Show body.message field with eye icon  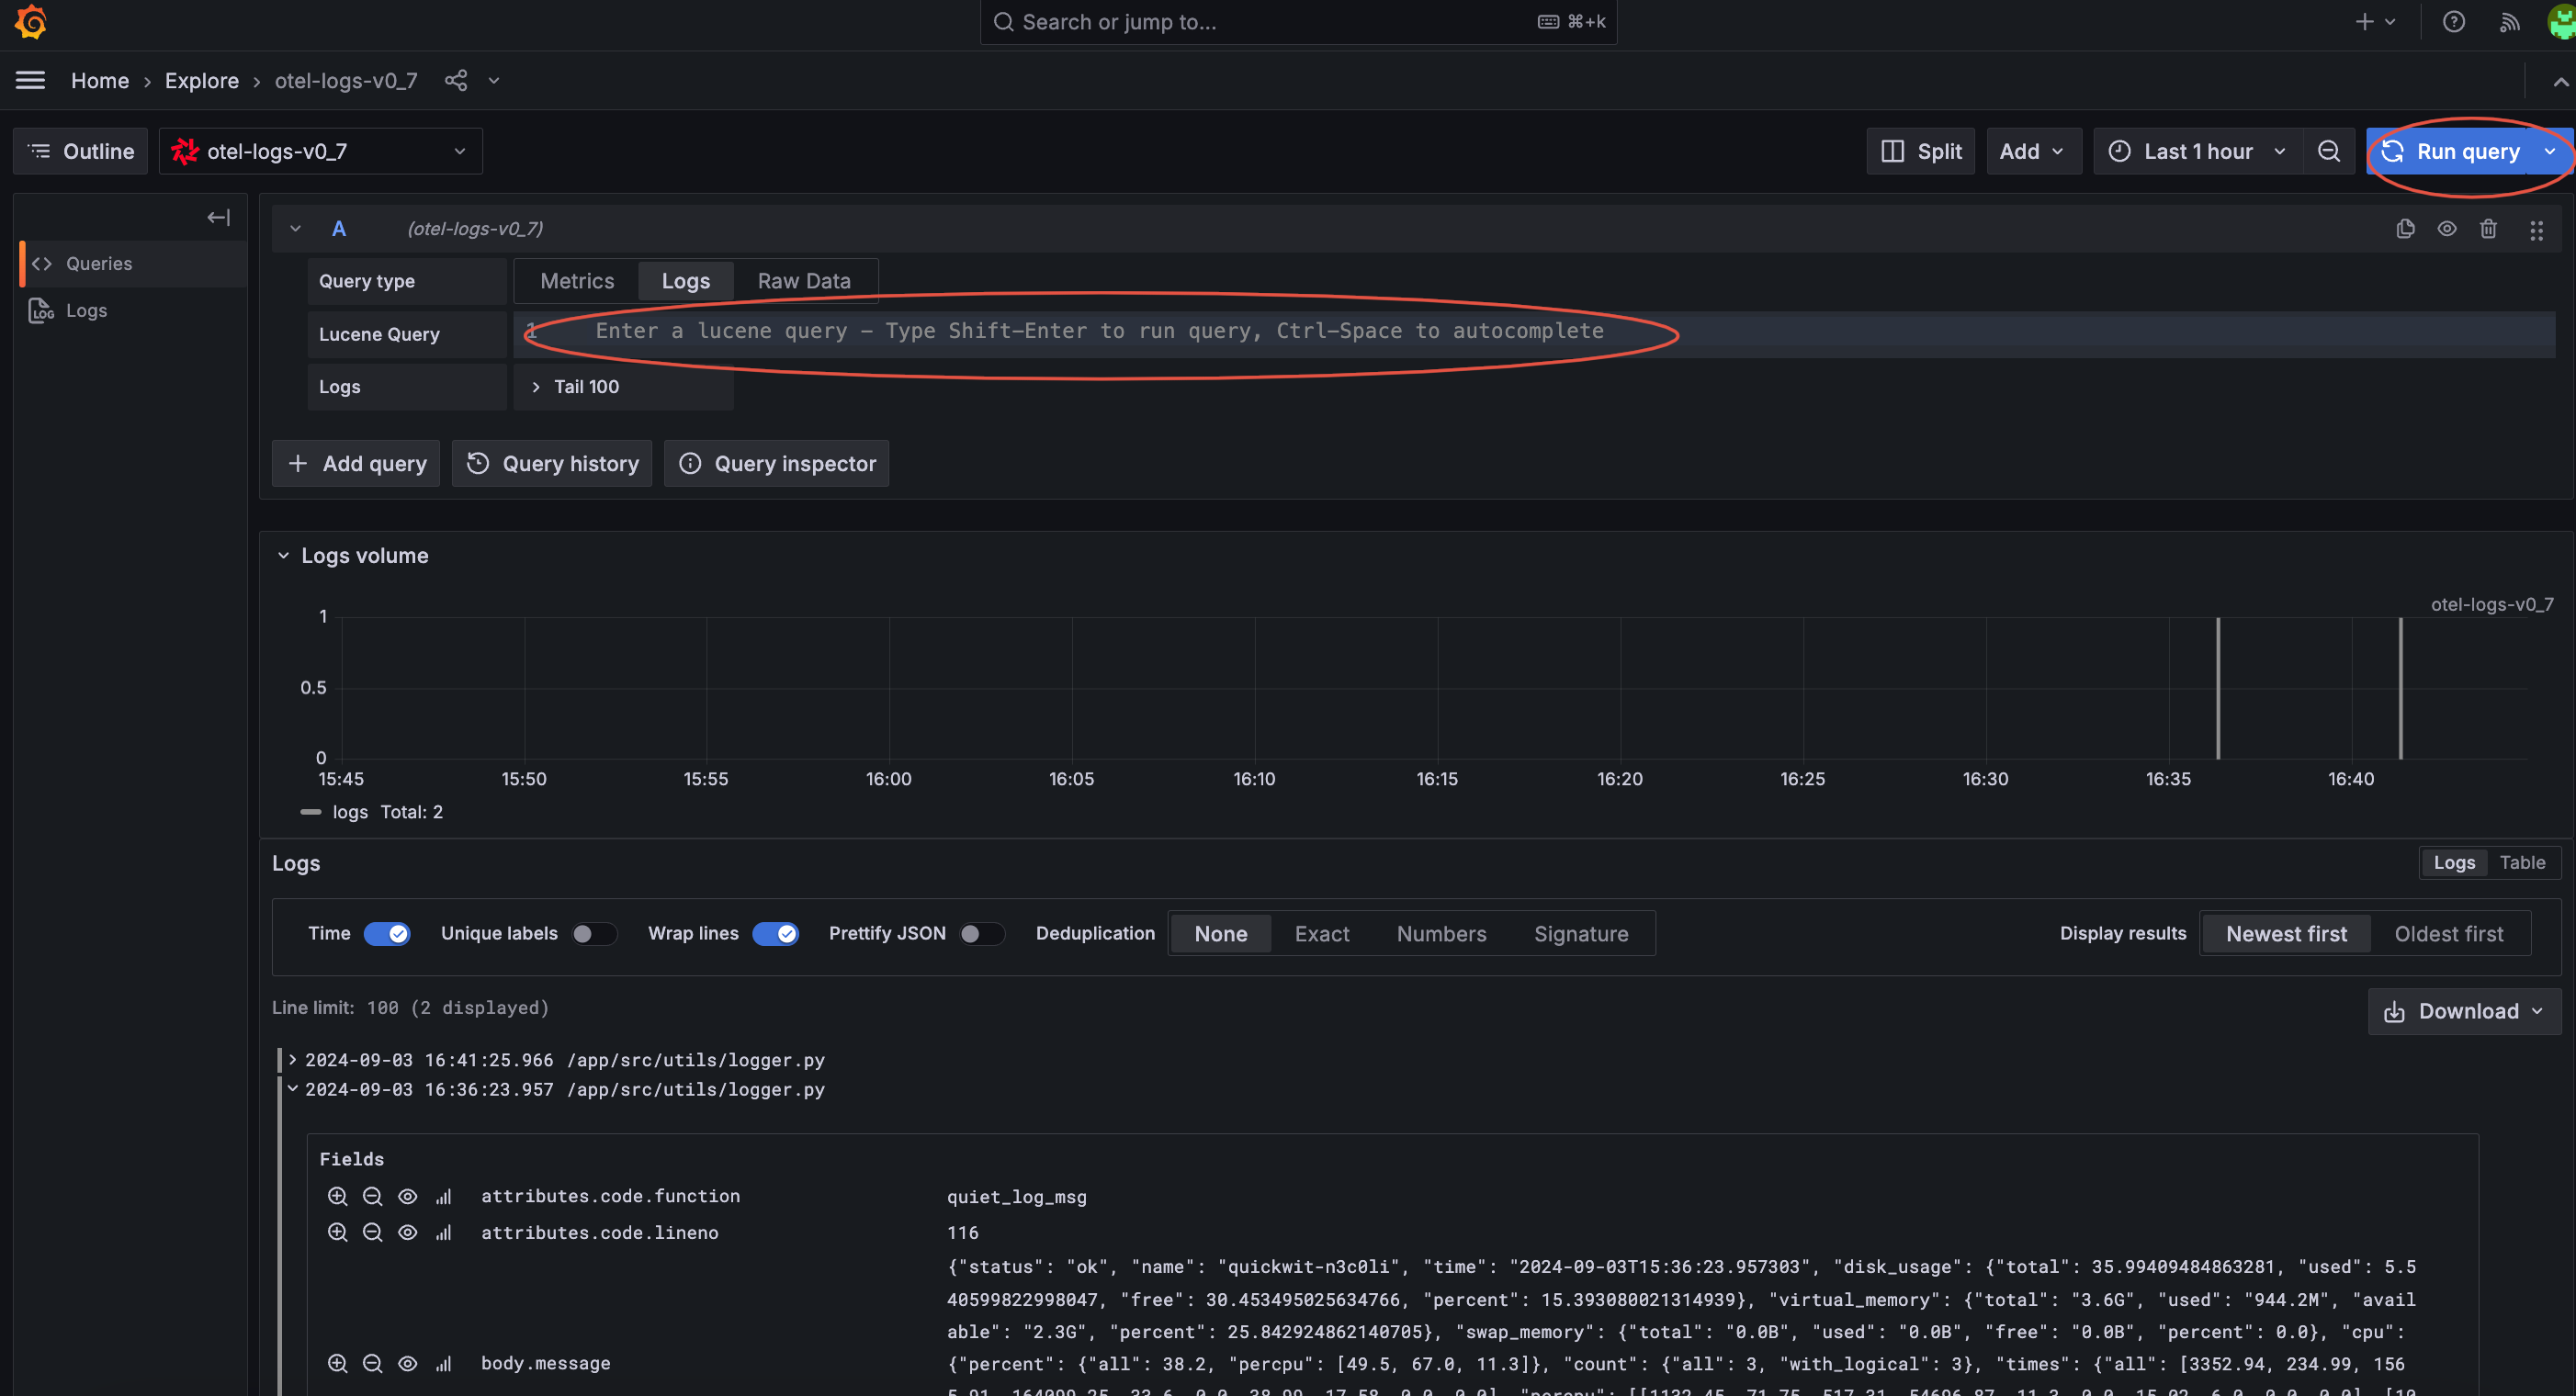pyautogui.click(x=407, y=1363)
